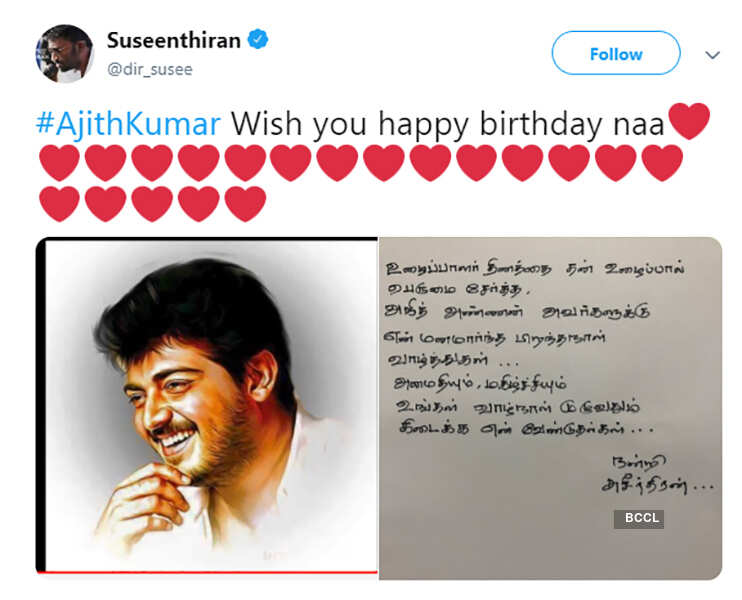Open Suseenthiran's profile picture avatar
742x600 pixels.
tap(64, 53)
